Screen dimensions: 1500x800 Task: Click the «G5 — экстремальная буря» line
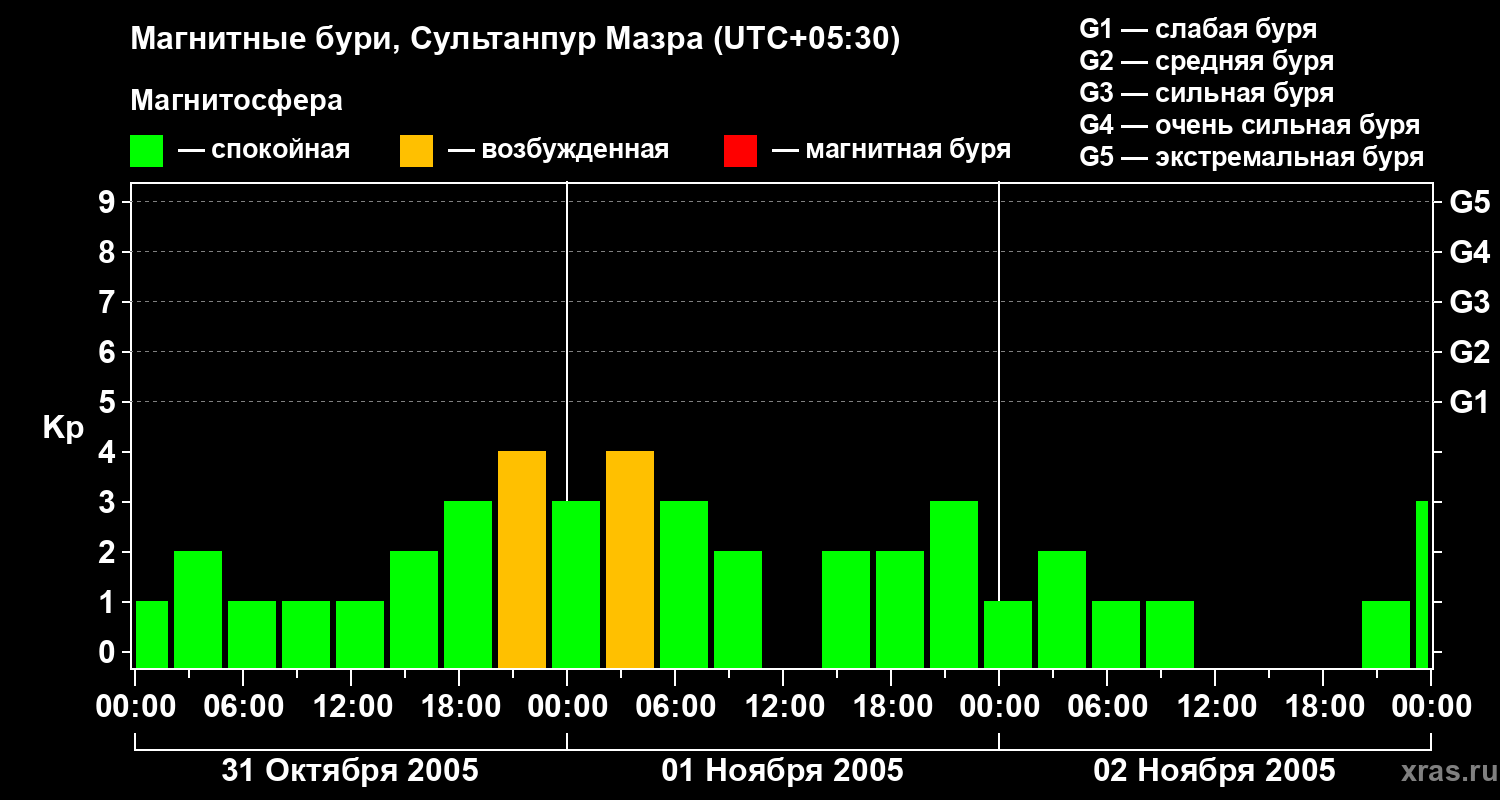point(1252,157)
